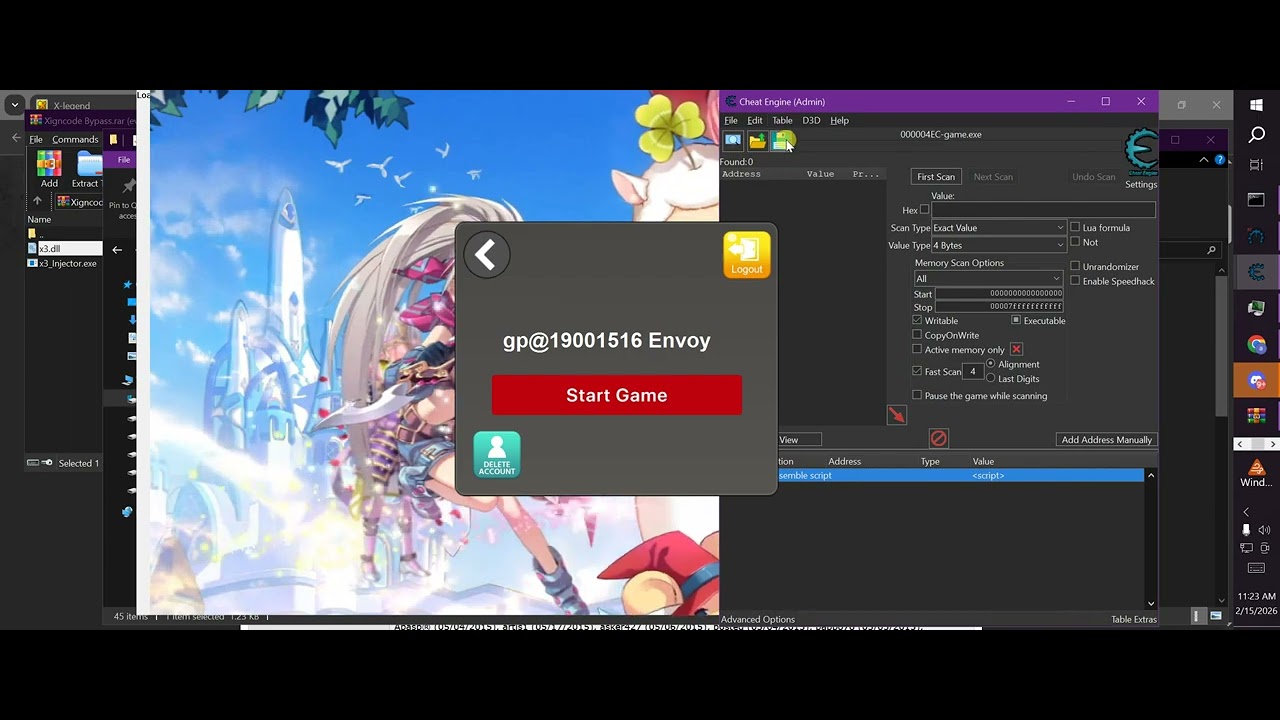Open Cheat Engine's D3D menu
This screenshot has height=720, width=1280.
coord(811,120)
